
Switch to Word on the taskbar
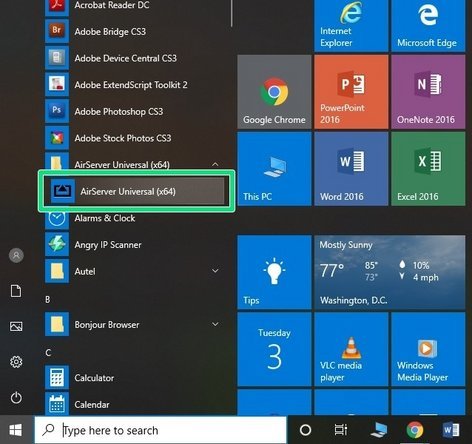coord(451,430)
